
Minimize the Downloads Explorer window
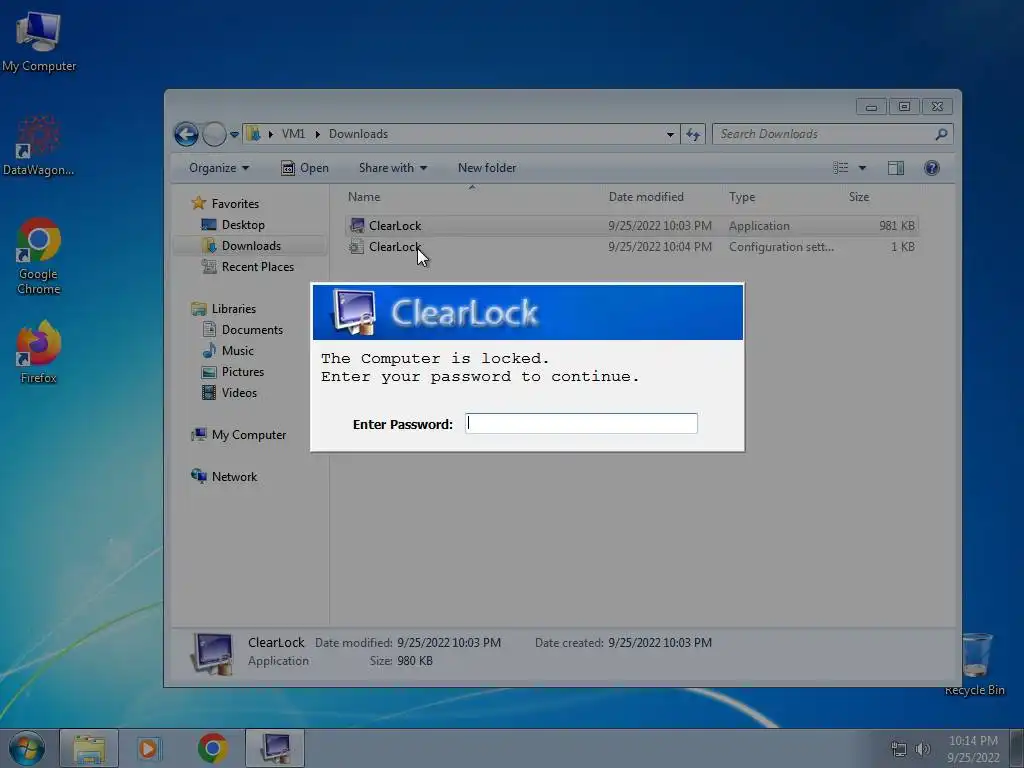pos(871,106)
